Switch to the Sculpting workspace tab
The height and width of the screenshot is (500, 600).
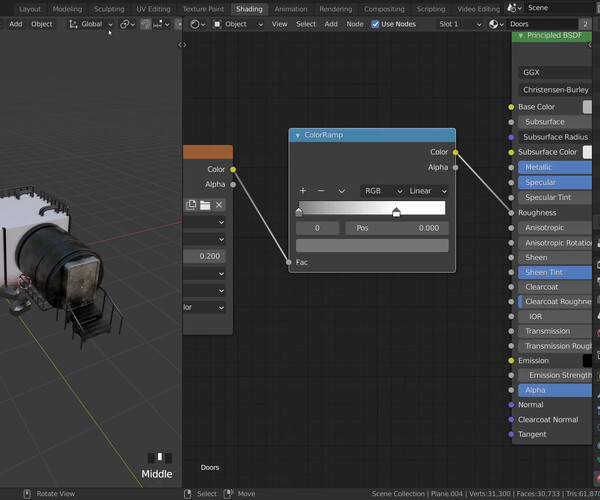tap(109, 9)
